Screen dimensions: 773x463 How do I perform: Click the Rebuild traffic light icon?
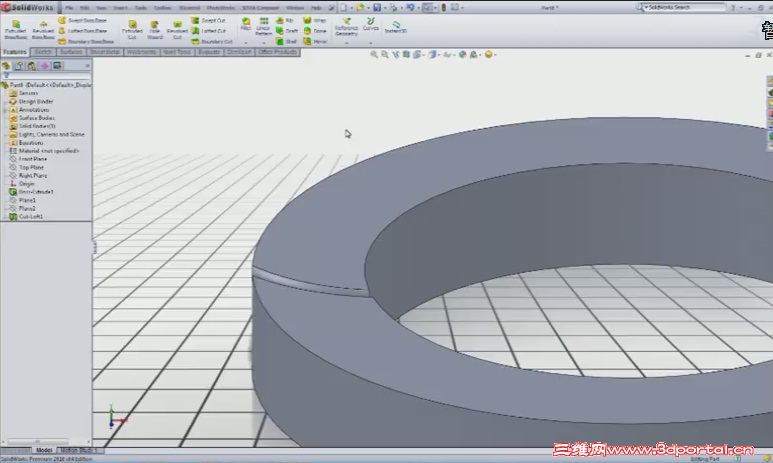coord(444,7)
